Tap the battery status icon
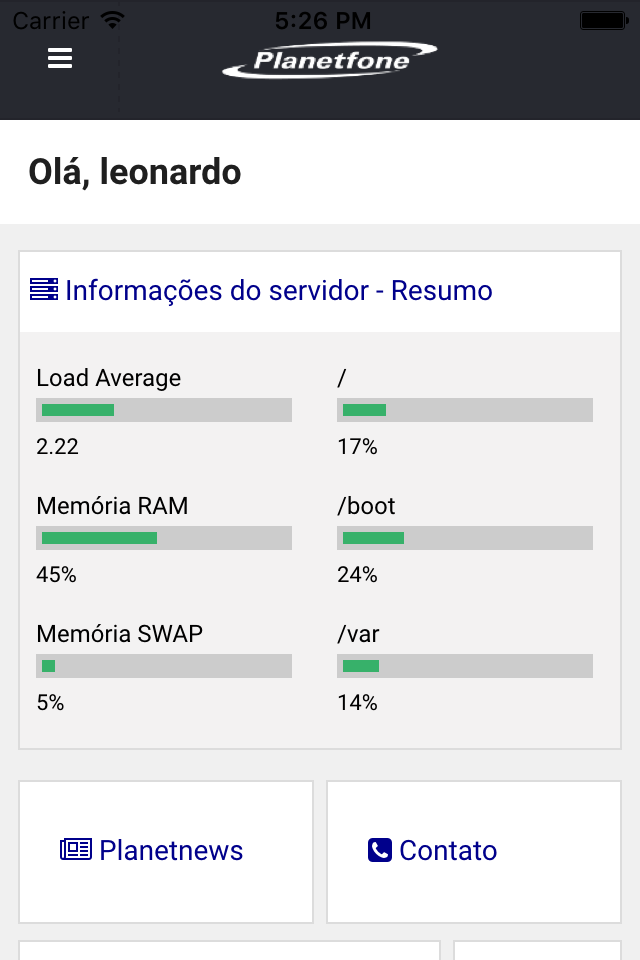This screenshot has height=960, width=640. (604, 21)
